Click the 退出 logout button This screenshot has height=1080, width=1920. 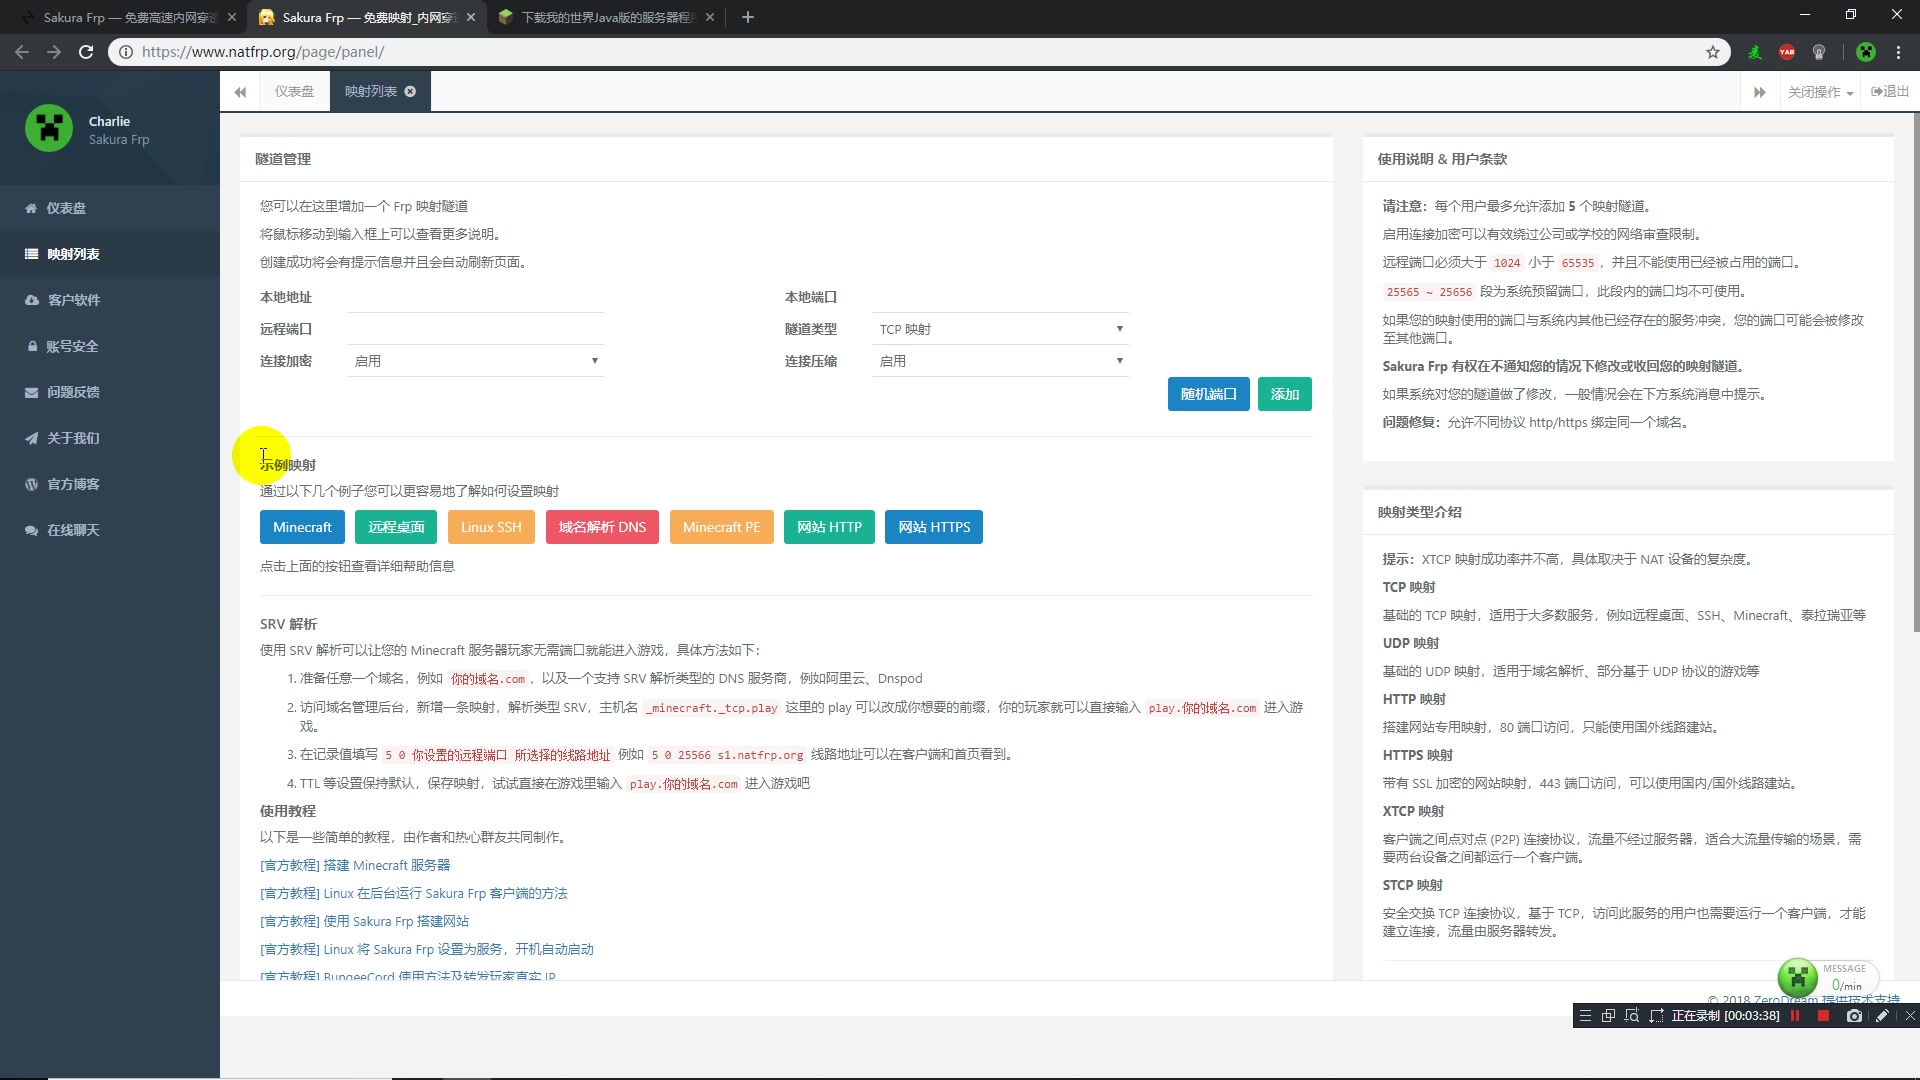1890,91
